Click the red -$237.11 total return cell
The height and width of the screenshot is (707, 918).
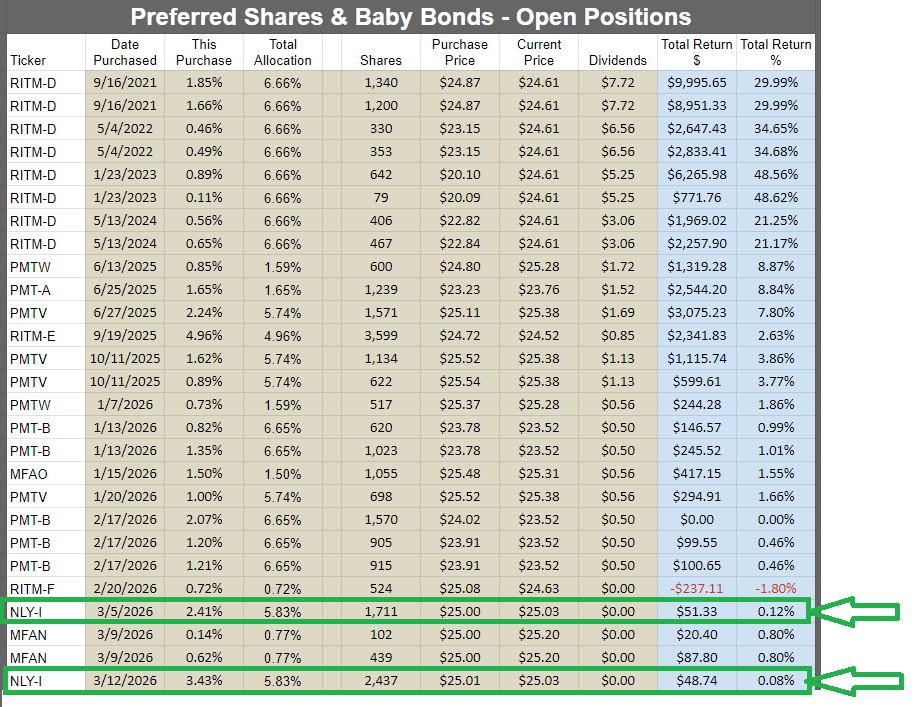697,588
